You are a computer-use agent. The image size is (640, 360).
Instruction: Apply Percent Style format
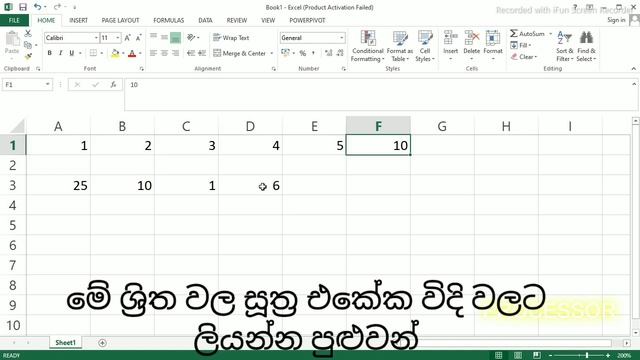pos(302,53)
